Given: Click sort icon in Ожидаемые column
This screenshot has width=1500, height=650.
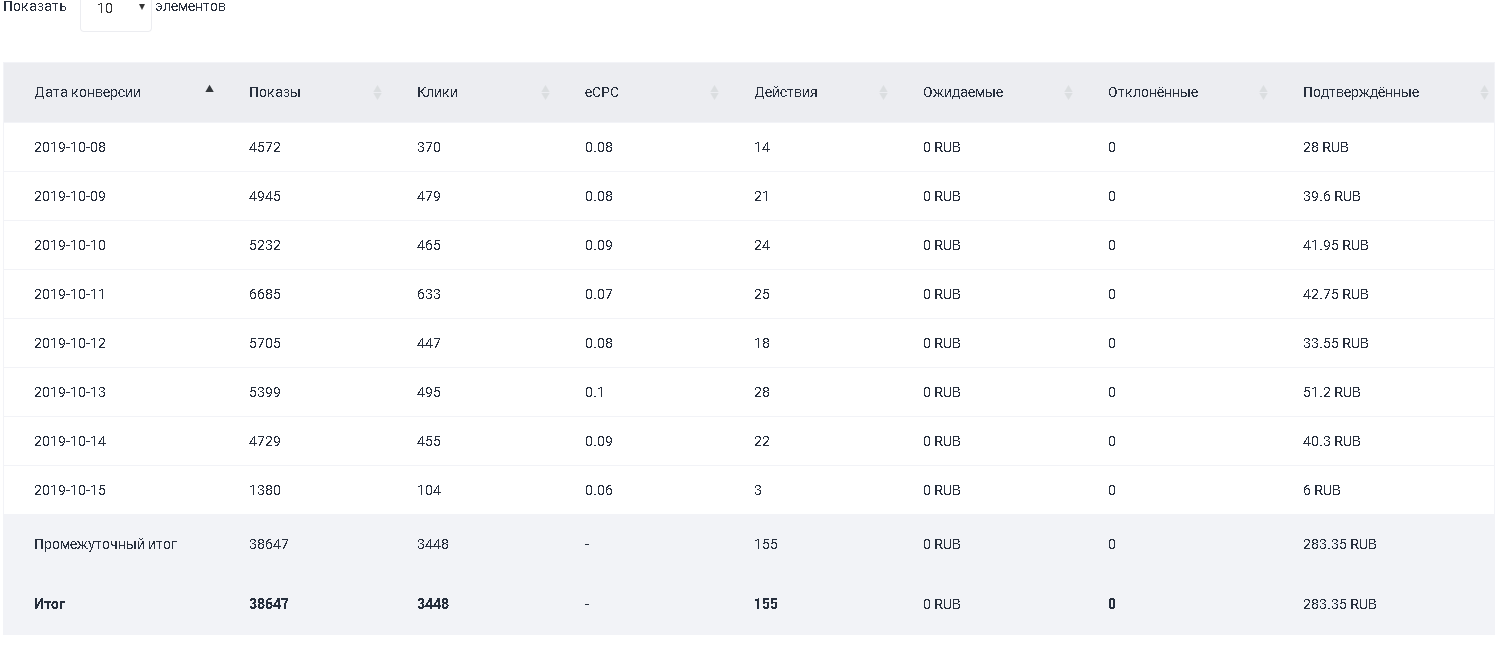Looking at the screenshot, I should click(x=1068, y=92).
